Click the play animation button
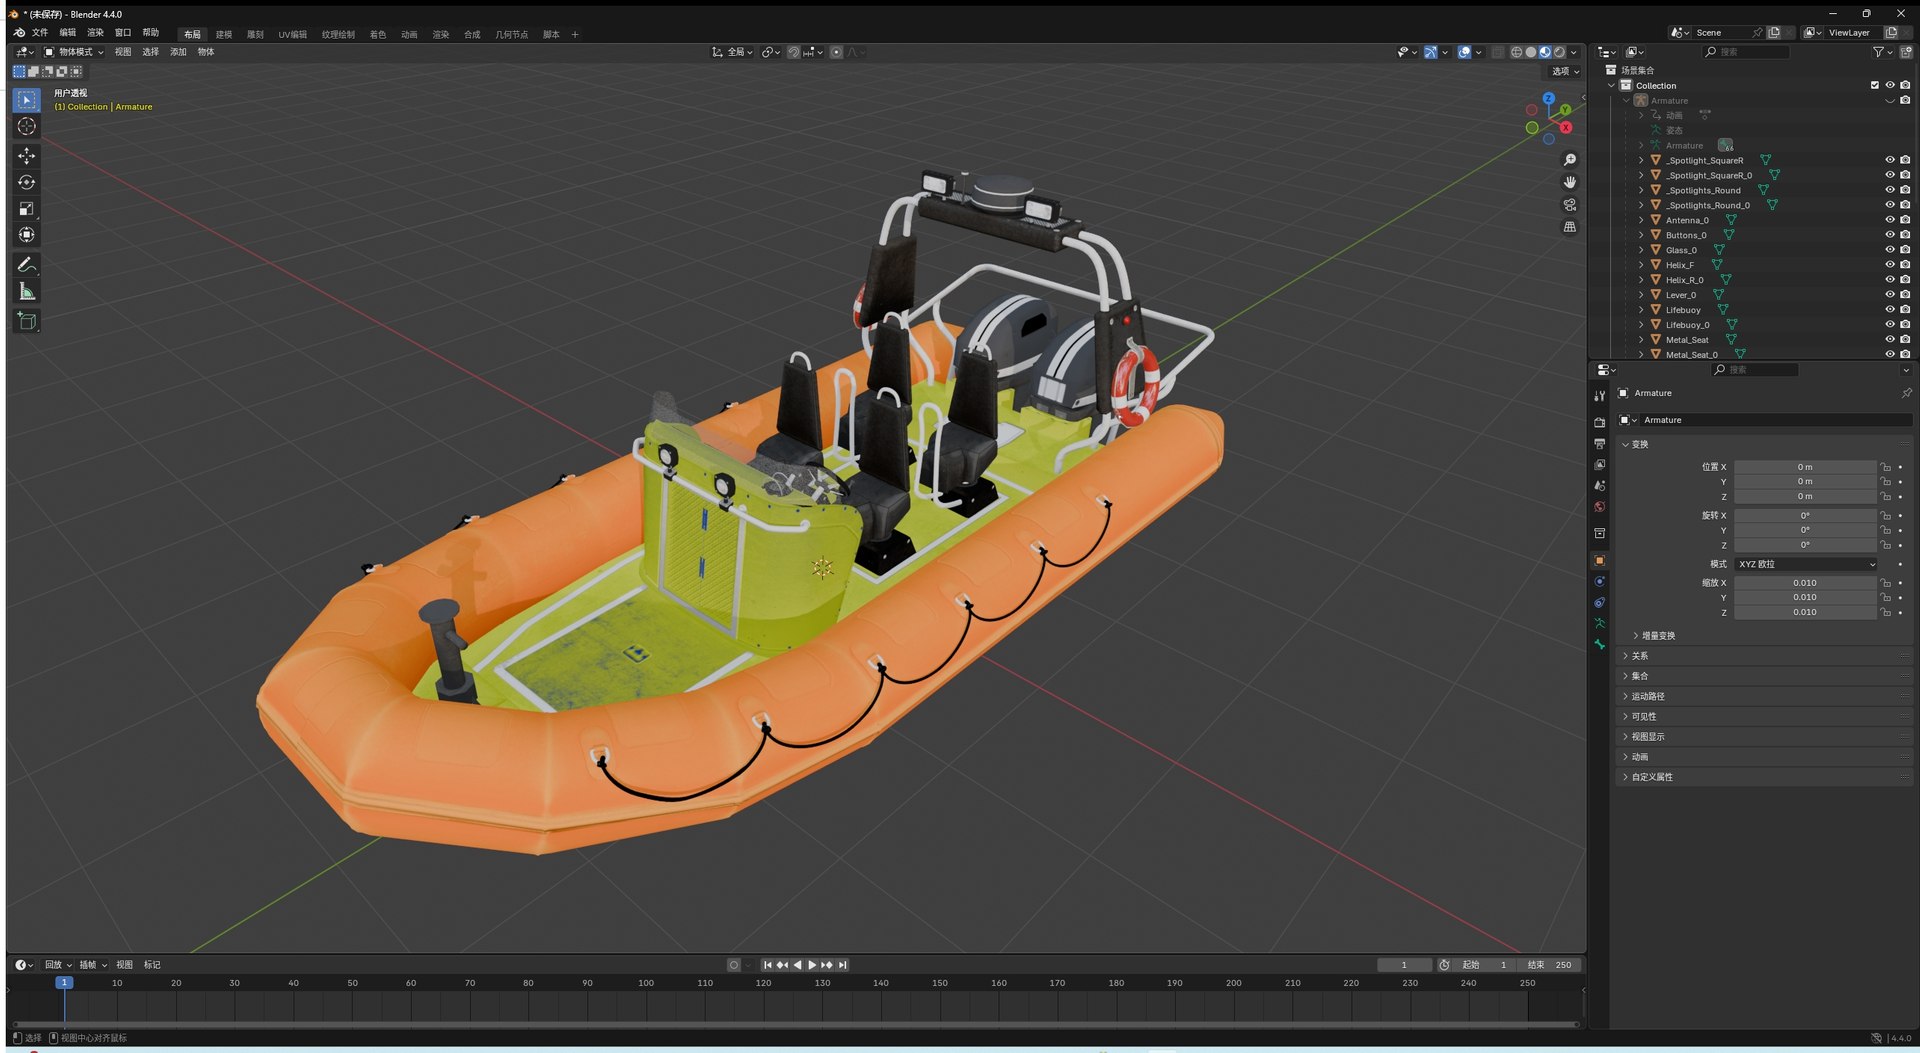Image resolution: width=1920 pixels, height=1053 pixels. click(812, 965)
